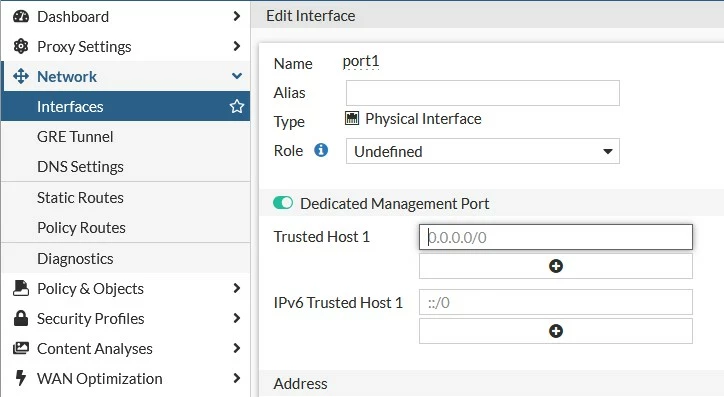Go to Static Routes

coord(126,198)
